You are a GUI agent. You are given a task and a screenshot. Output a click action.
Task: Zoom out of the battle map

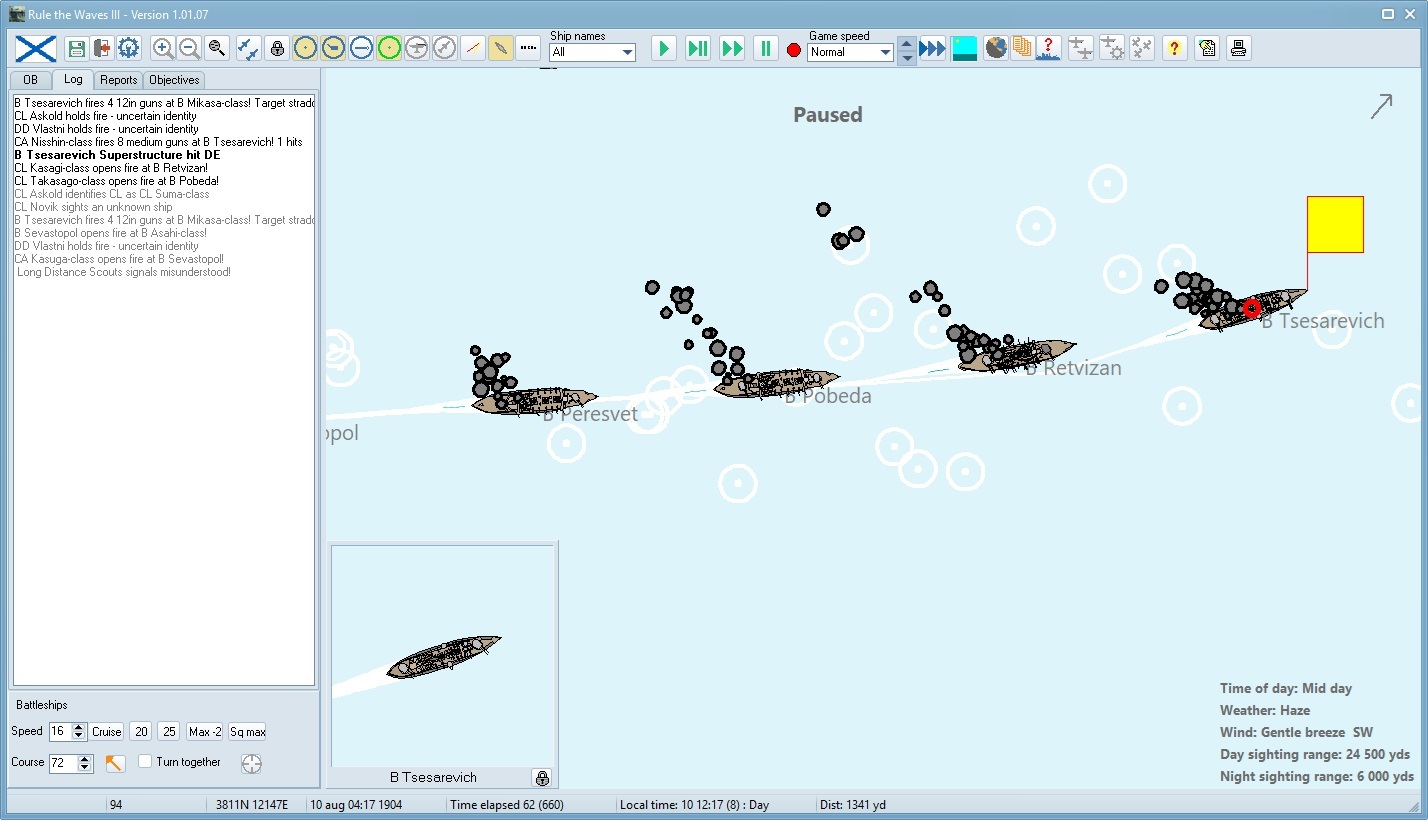pyautogui.click(x=189, y=48)
